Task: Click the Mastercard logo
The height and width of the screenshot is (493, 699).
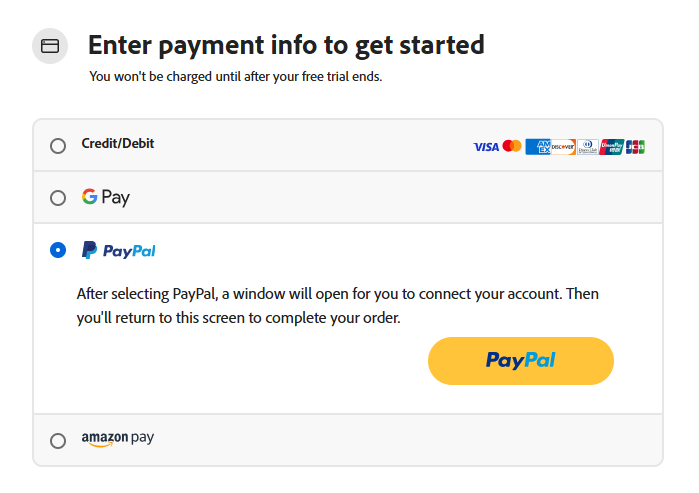Action: tap(512, 147)
